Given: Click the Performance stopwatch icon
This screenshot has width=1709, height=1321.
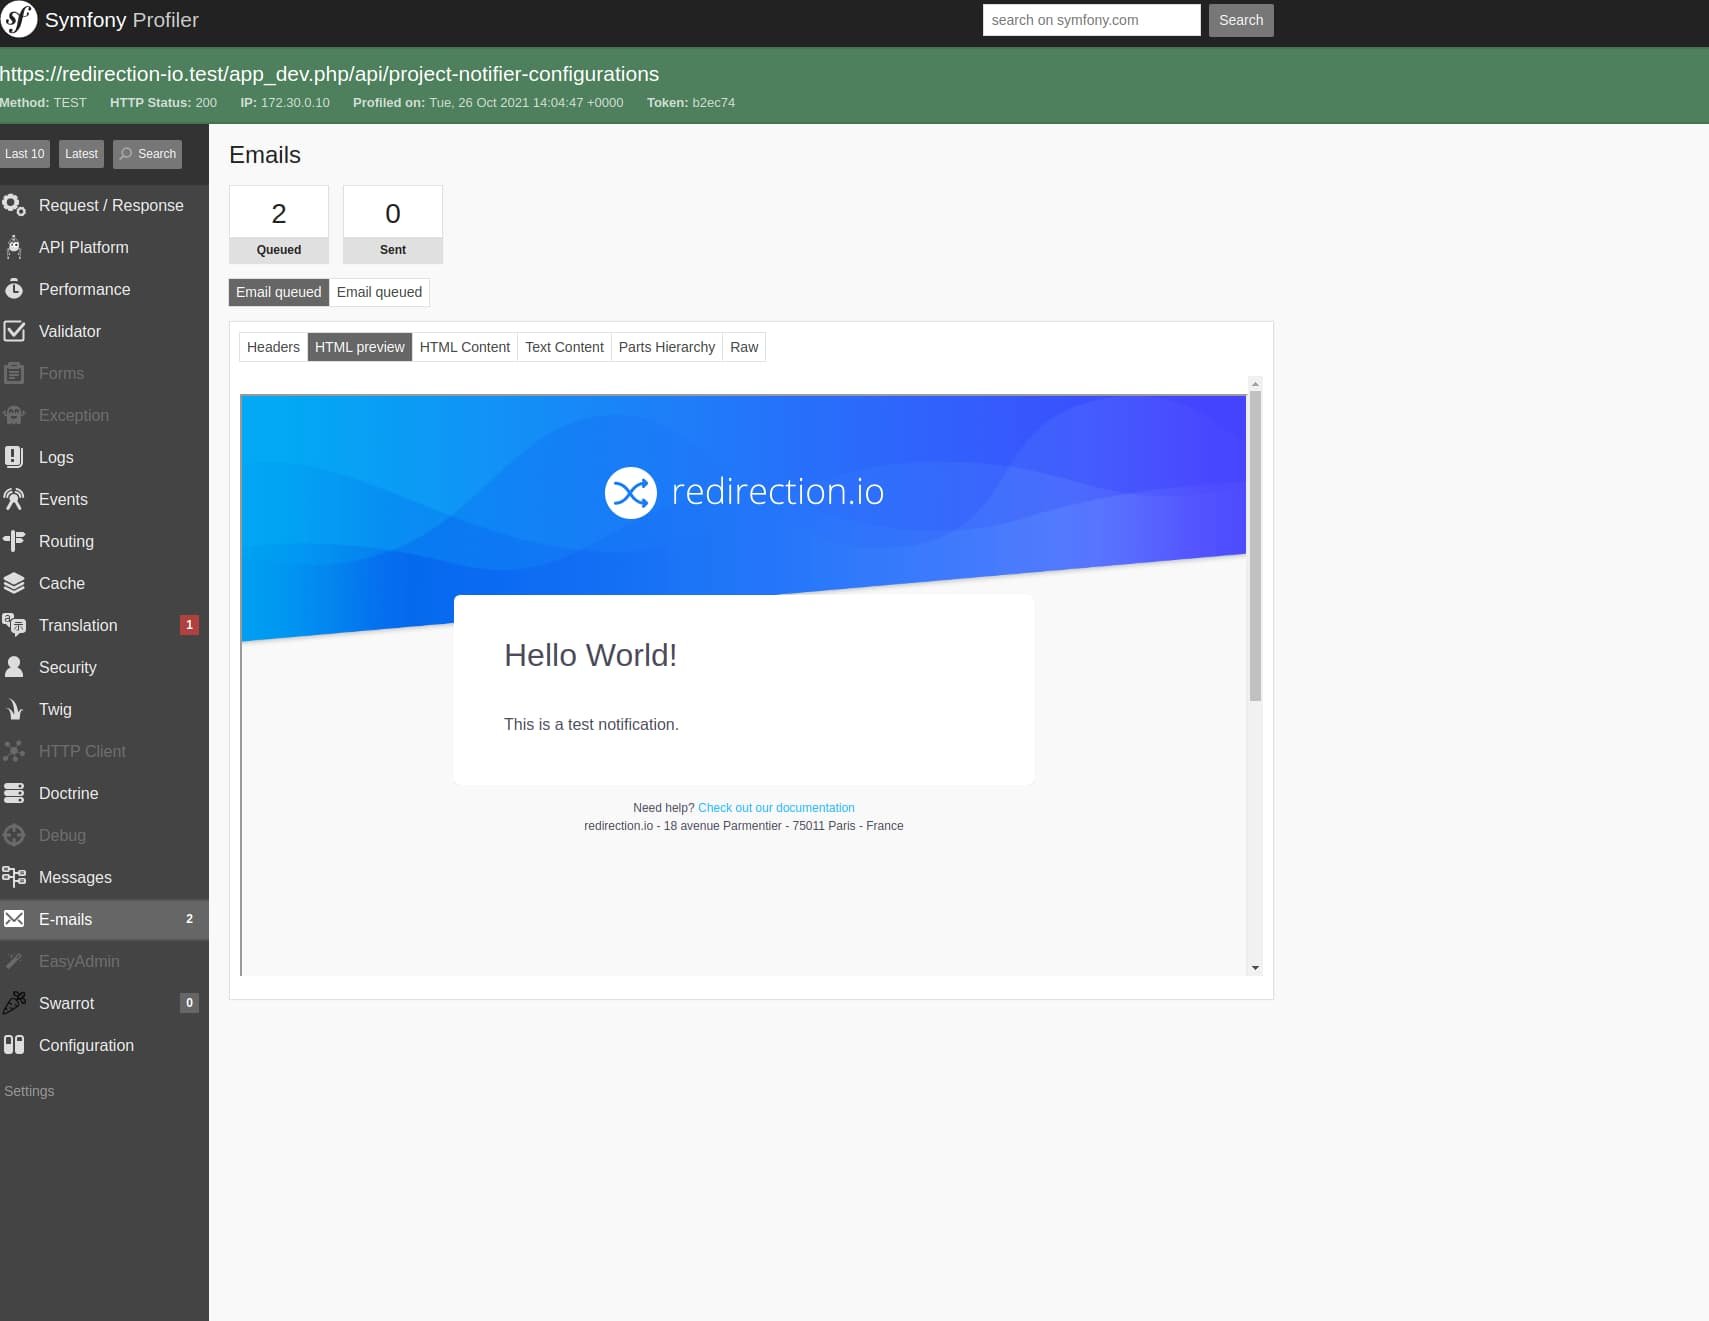Looking at the screenshot, I should click(x=14, y=289).
